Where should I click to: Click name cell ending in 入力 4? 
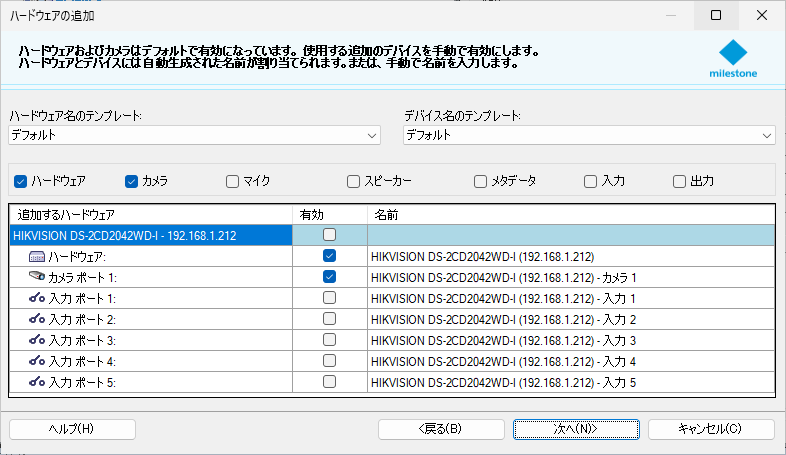click(x=571, y=362)
